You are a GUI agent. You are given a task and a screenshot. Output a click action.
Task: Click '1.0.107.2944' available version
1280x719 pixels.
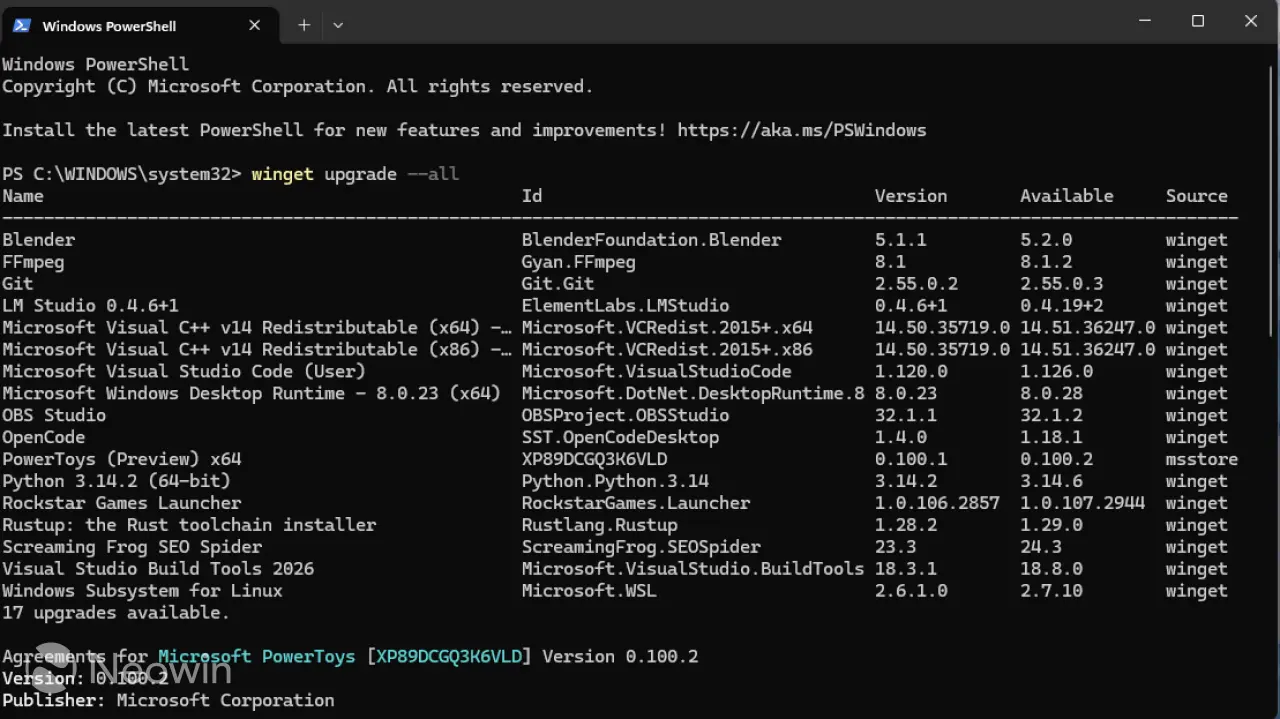click(1083, 504)
